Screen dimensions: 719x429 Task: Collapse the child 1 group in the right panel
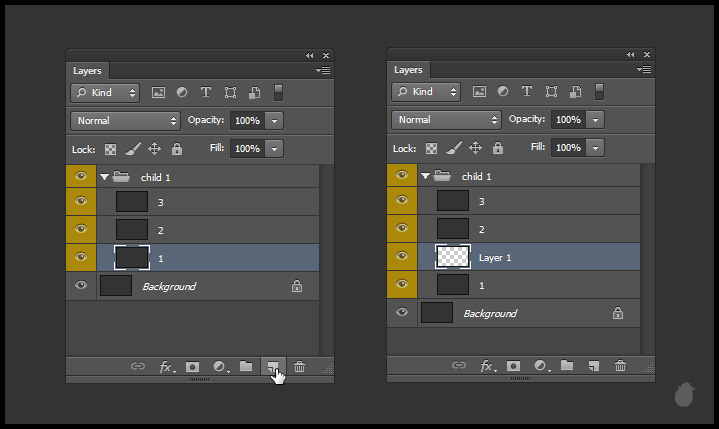[425, 176]
